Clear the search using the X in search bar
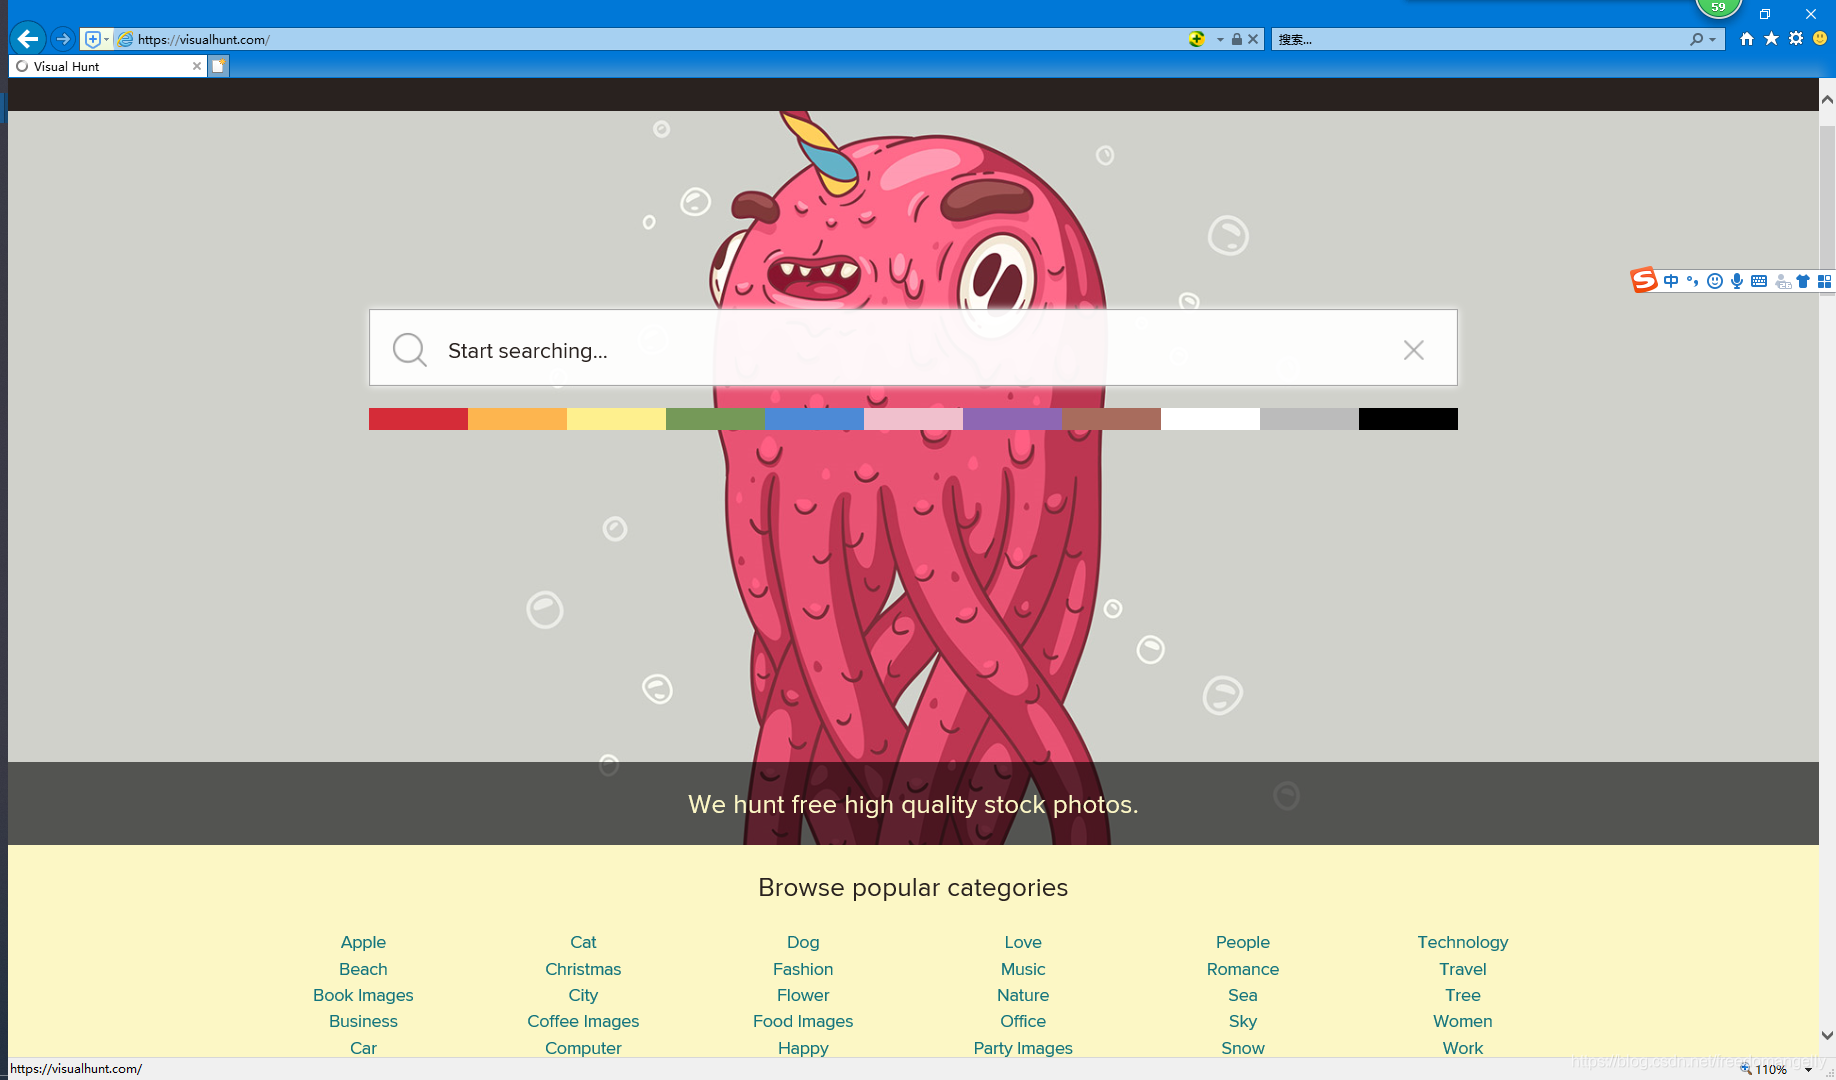1836x1080 pixels. click(1413, 350)
